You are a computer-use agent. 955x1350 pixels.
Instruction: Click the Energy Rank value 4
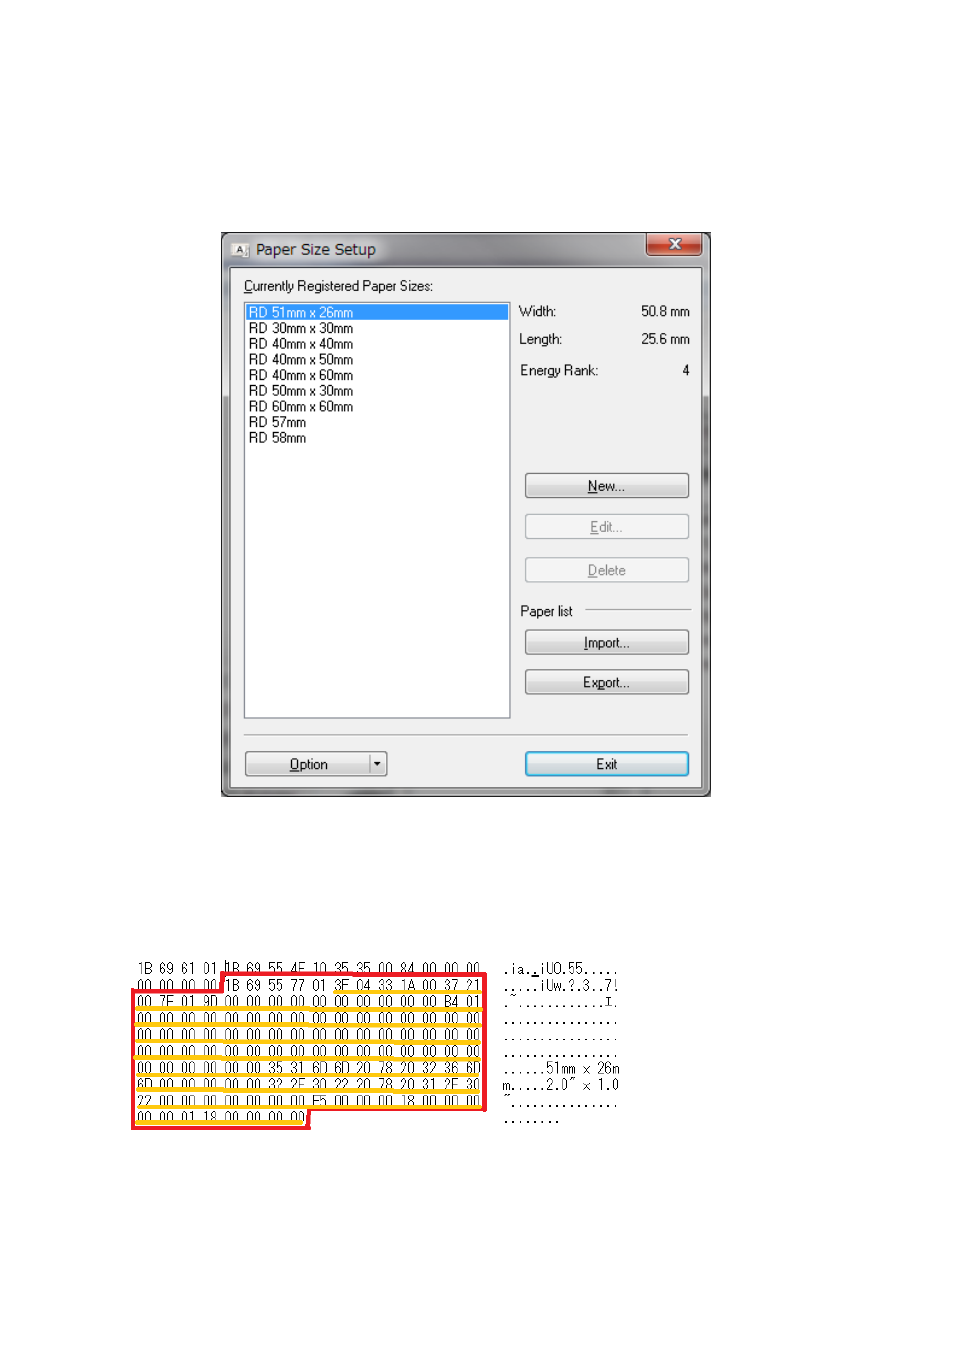pyautogui.click(x=686, y=371)
